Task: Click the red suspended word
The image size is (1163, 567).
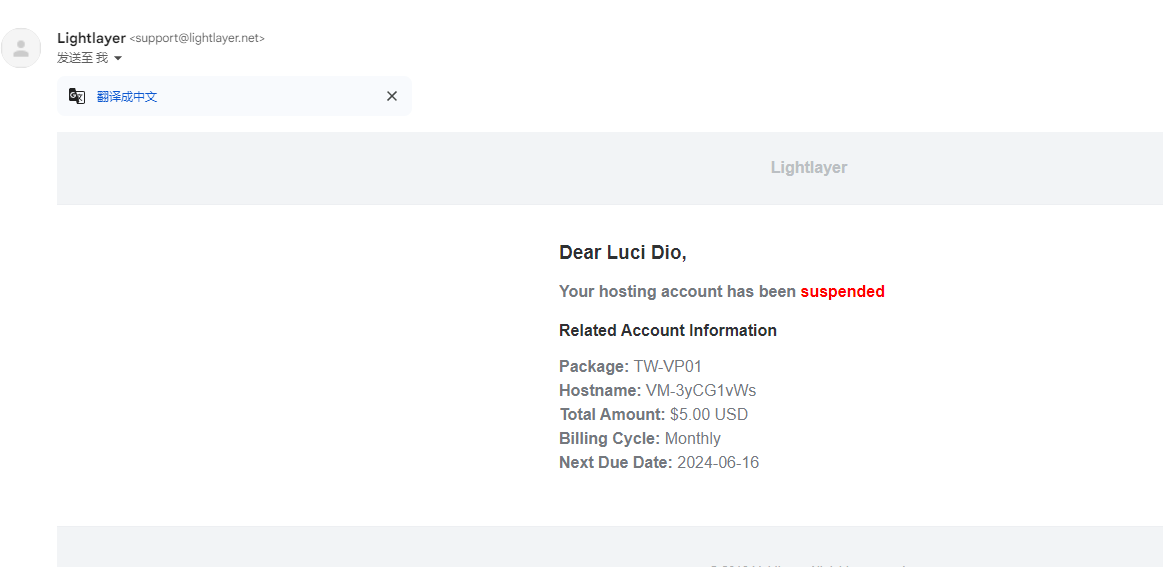Action: pos(843,292)
